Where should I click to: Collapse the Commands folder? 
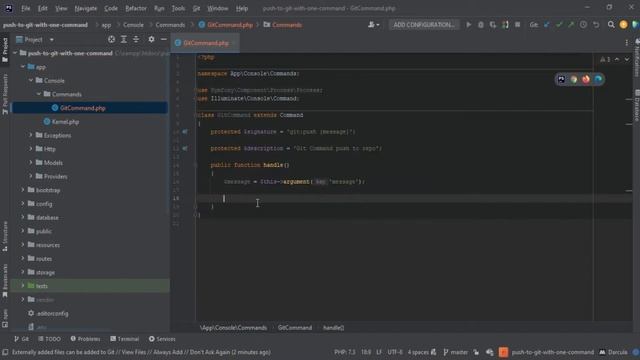coord(39,94)
